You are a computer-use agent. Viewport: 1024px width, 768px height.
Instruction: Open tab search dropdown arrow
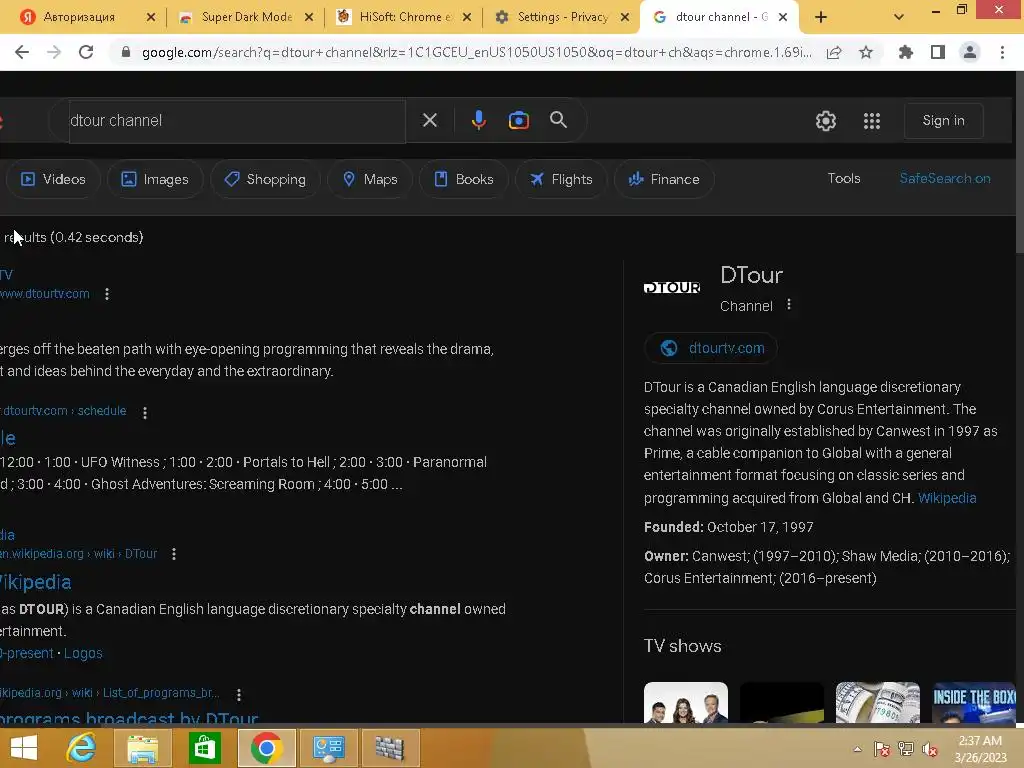(x=899, y=17)
